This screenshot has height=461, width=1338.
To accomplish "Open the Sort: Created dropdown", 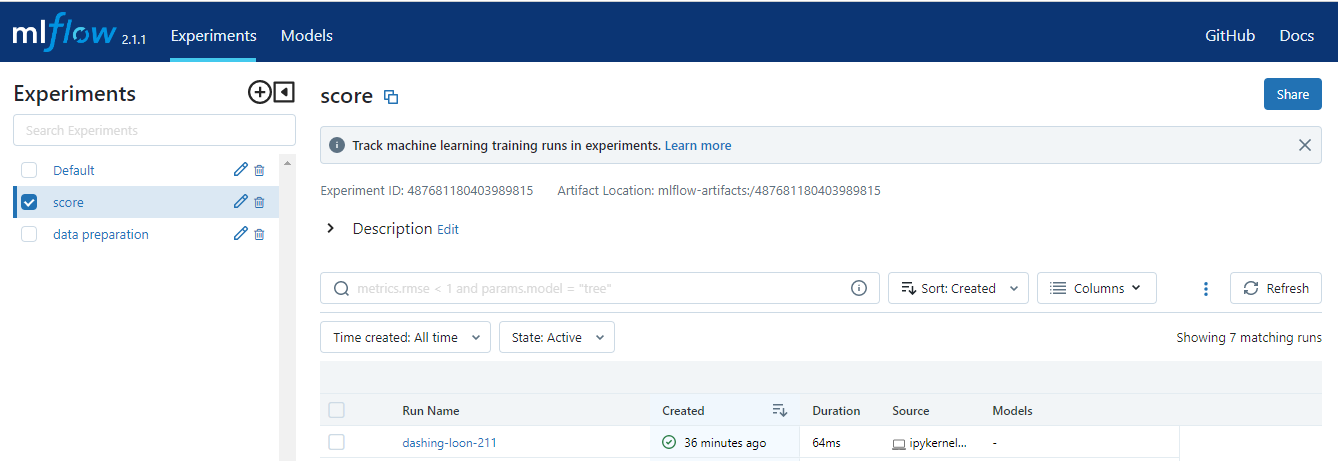I will pos(958,288).
